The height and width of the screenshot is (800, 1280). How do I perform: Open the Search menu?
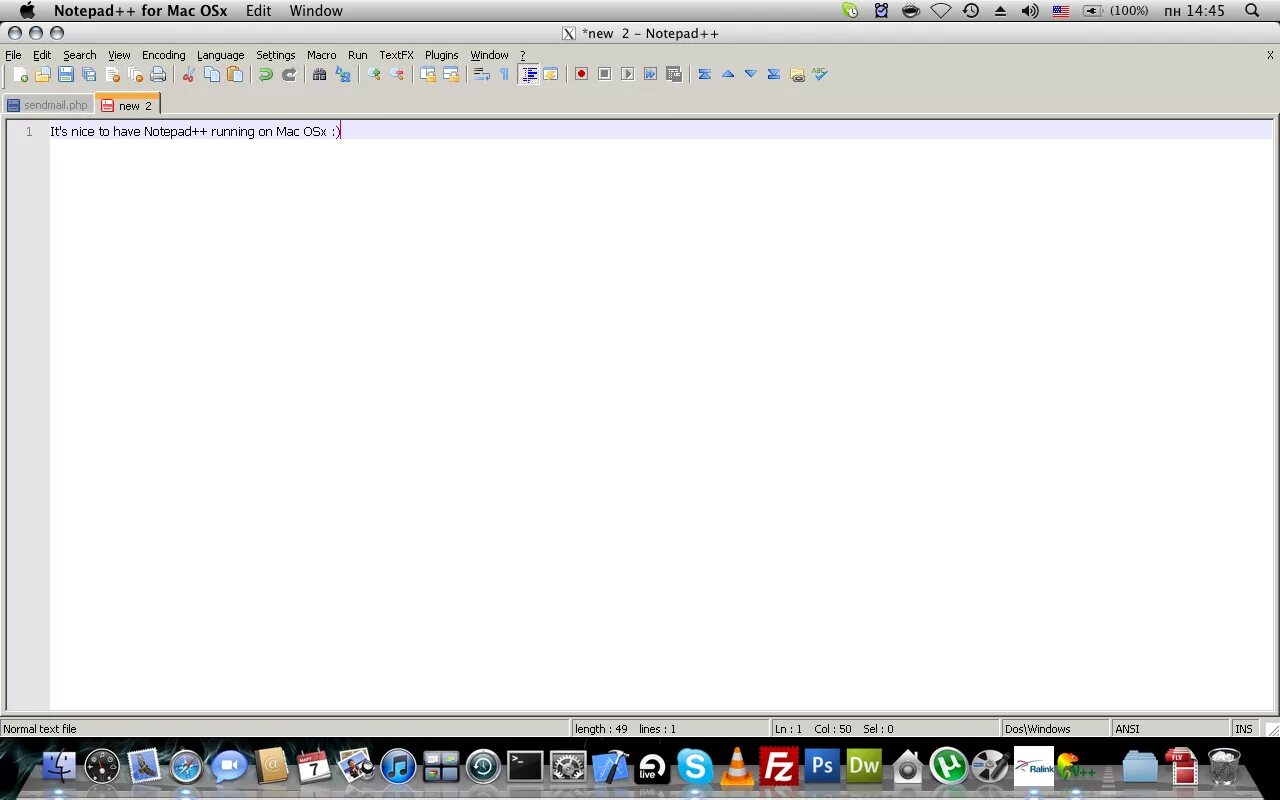tap(80, 55)
